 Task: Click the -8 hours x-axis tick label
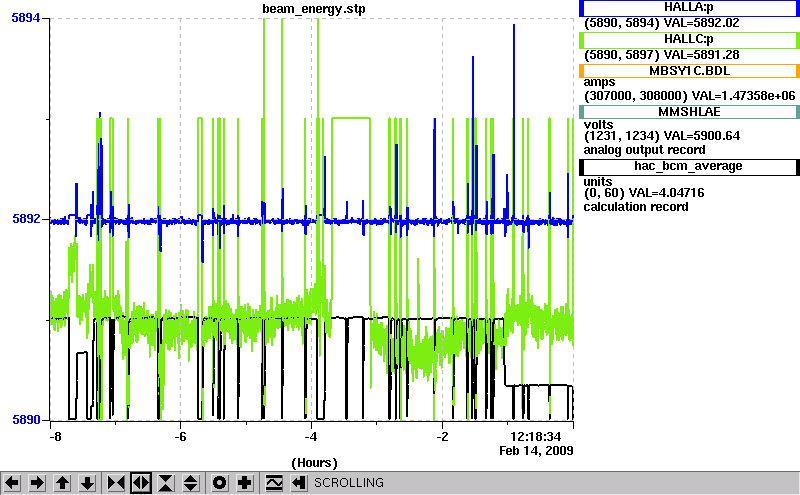click(56, 437)
